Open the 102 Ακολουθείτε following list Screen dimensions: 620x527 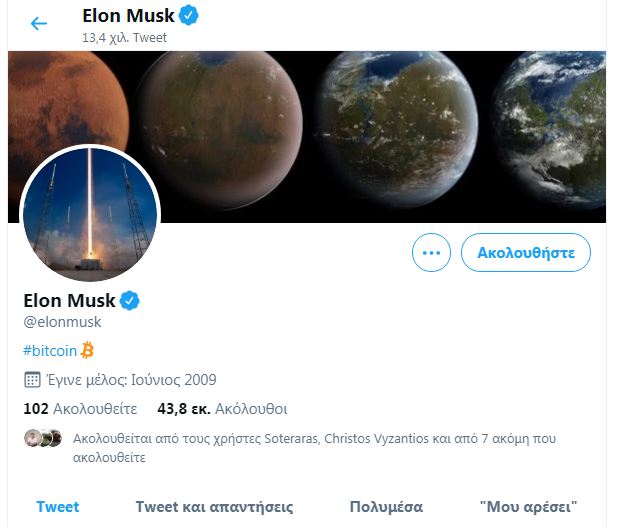(79, 408)
